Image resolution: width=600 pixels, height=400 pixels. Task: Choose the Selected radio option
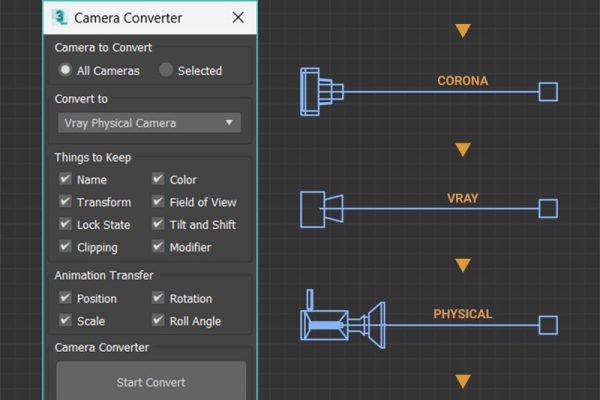tap(166, 70)
